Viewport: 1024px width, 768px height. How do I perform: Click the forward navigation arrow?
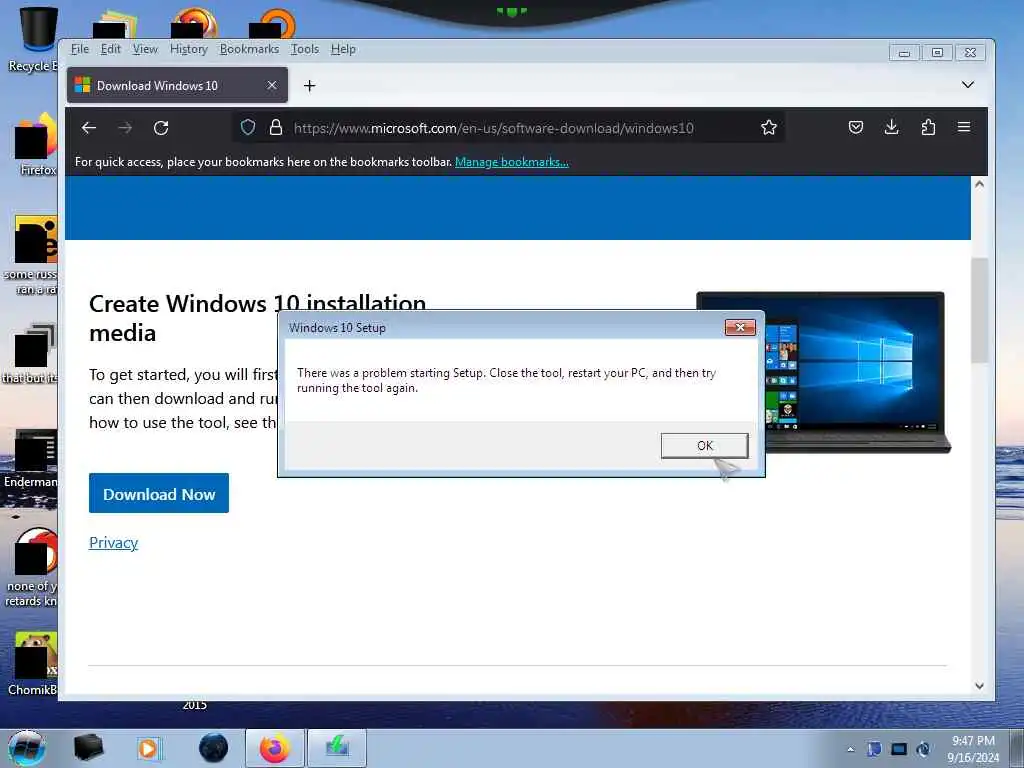coord(125,128)
